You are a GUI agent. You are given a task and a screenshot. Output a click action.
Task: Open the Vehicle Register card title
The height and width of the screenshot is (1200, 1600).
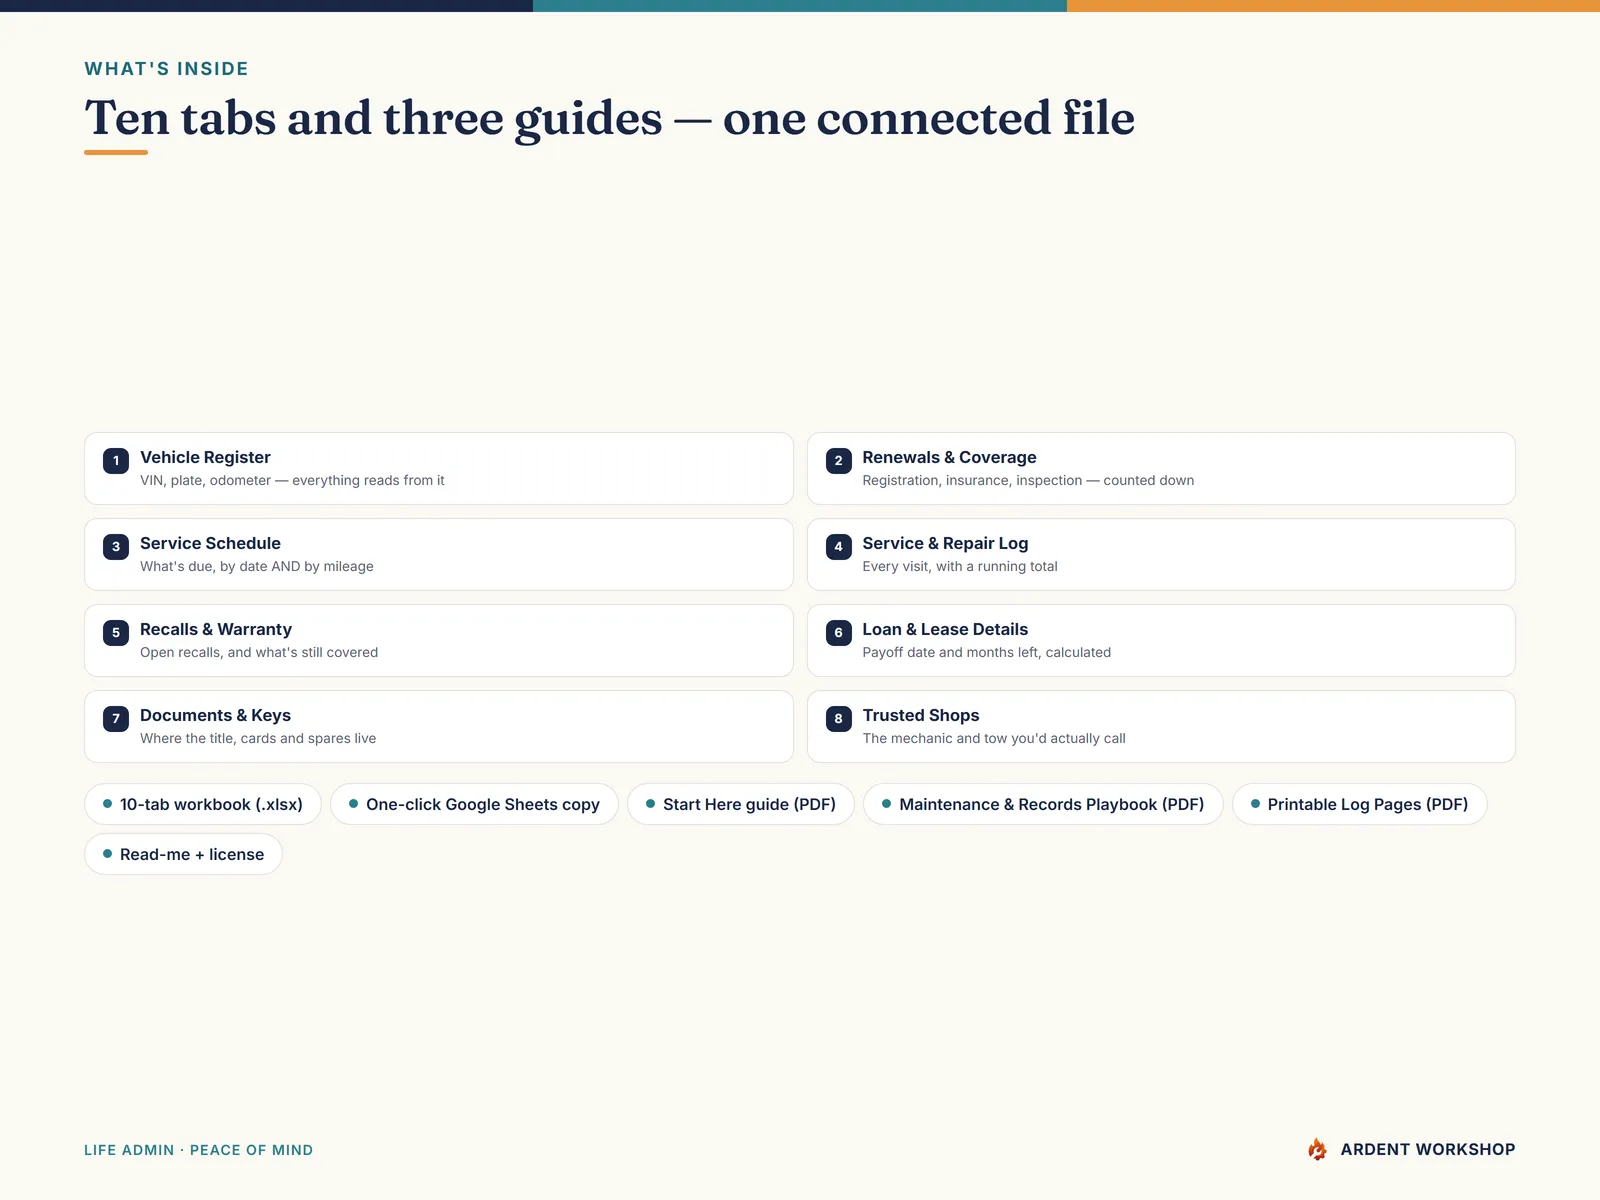coord(205,457)
